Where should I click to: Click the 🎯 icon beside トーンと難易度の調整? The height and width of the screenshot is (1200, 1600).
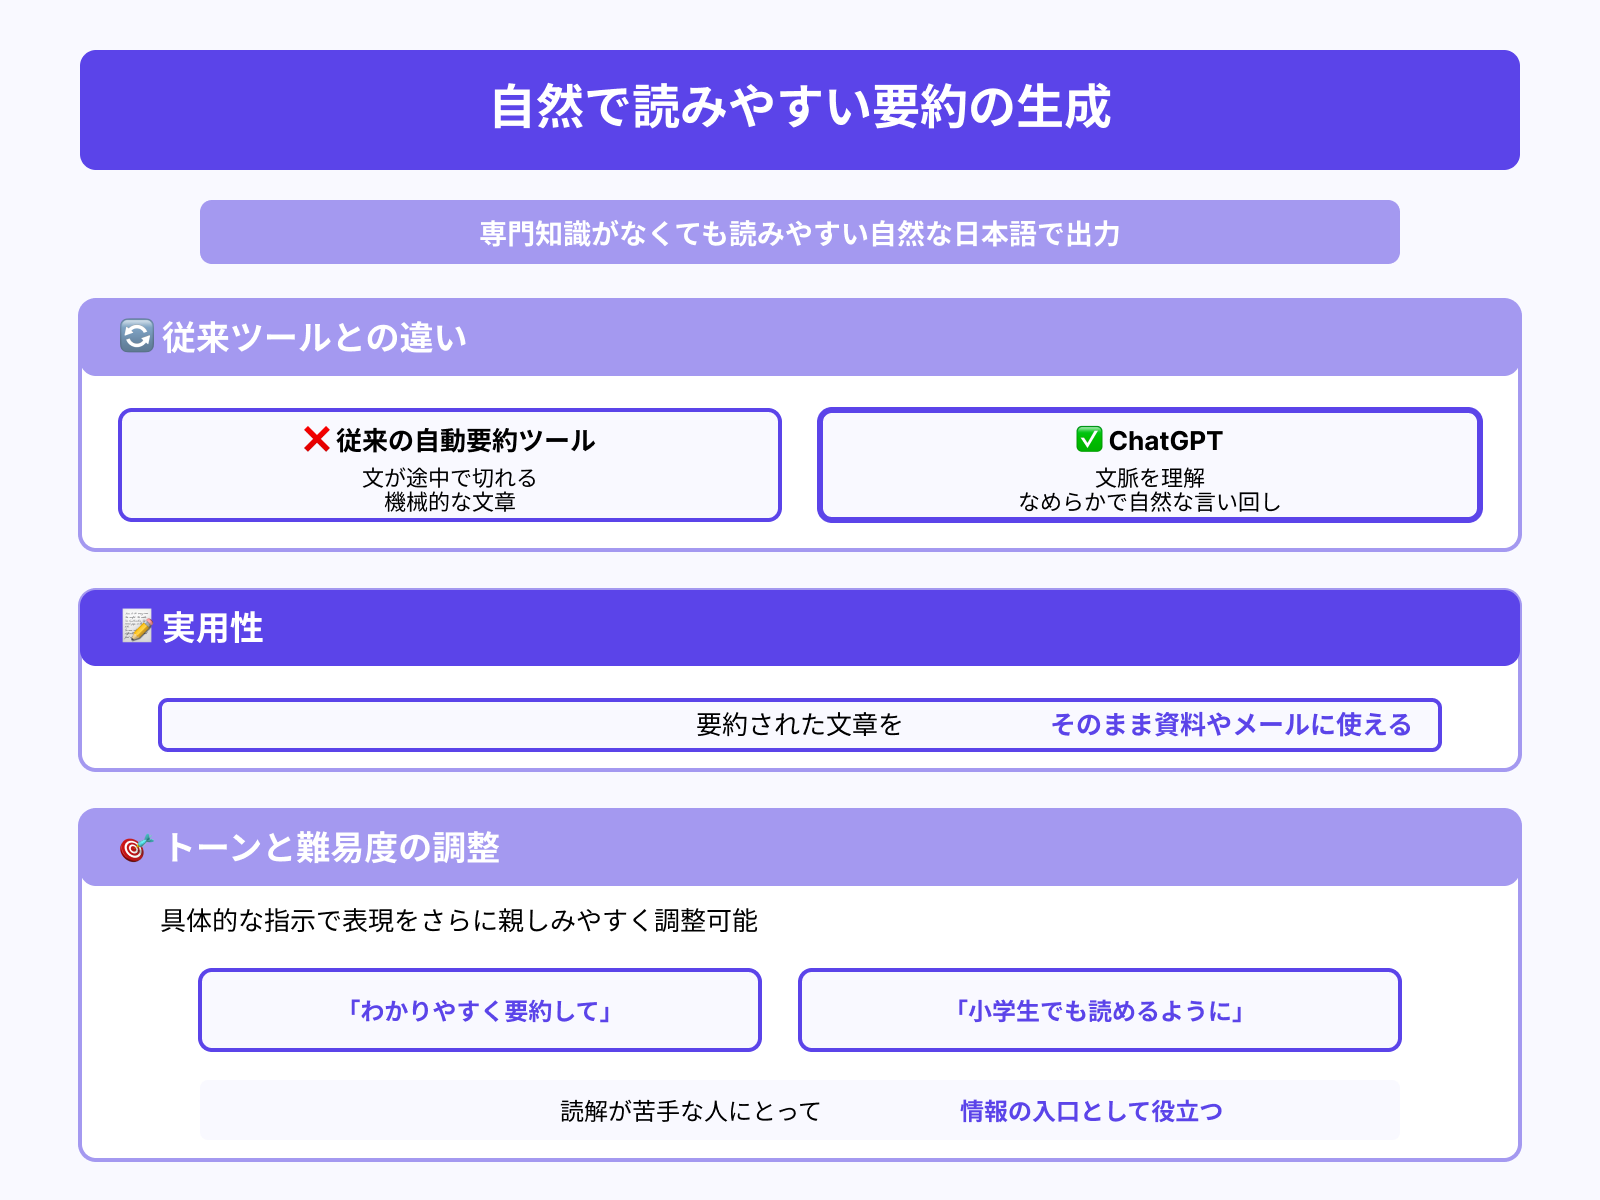[136, 848]
